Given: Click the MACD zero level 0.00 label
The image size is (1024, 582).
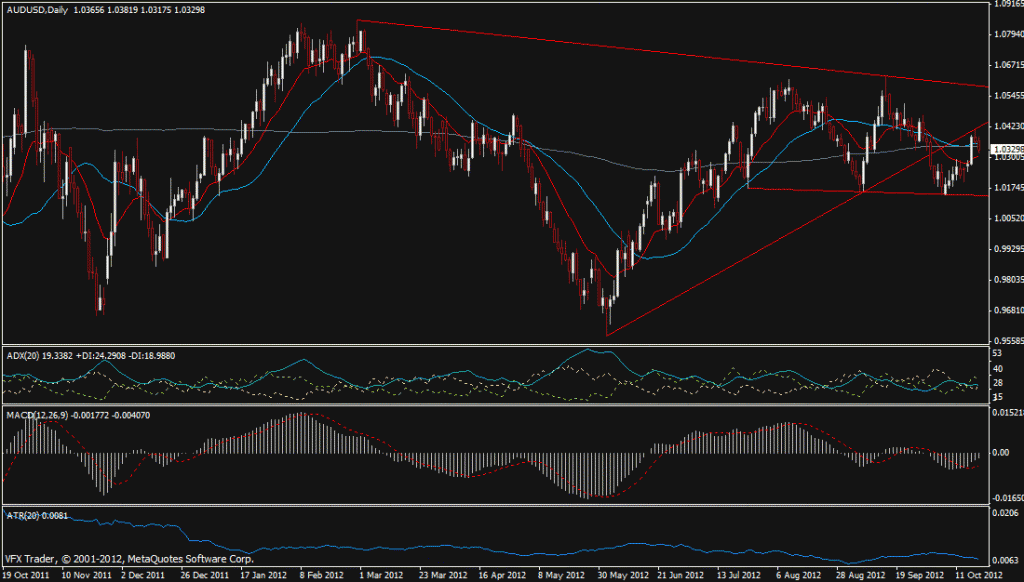Looking at the screenshot, I should (1000, 452).
